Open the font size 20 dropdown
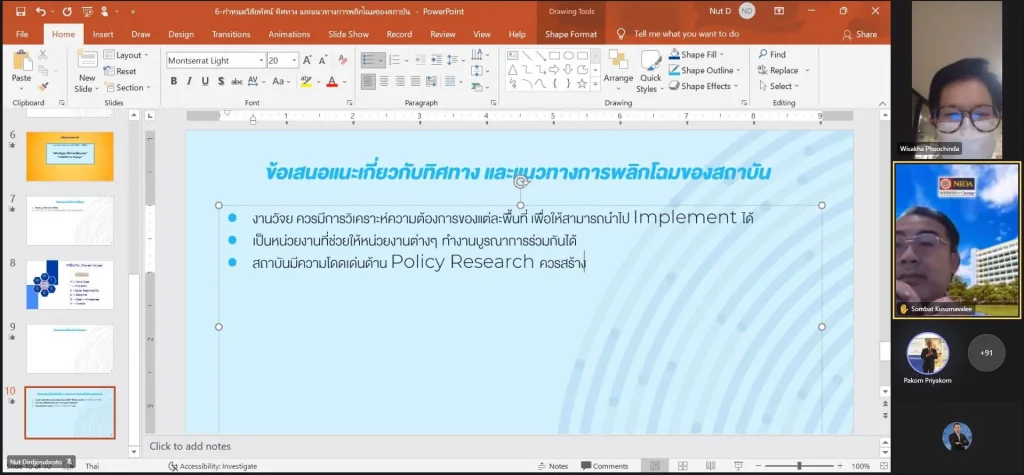The width and height of the screenshot is (1024, 475). [294, 60]
